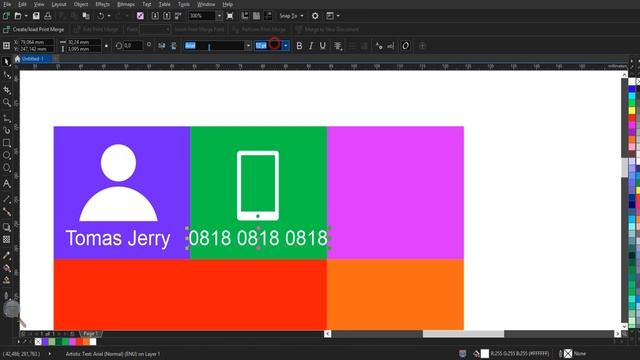Viewport: 640px width, 360px height.
Task: Click the Import icon
Action: tap(155, 16)
